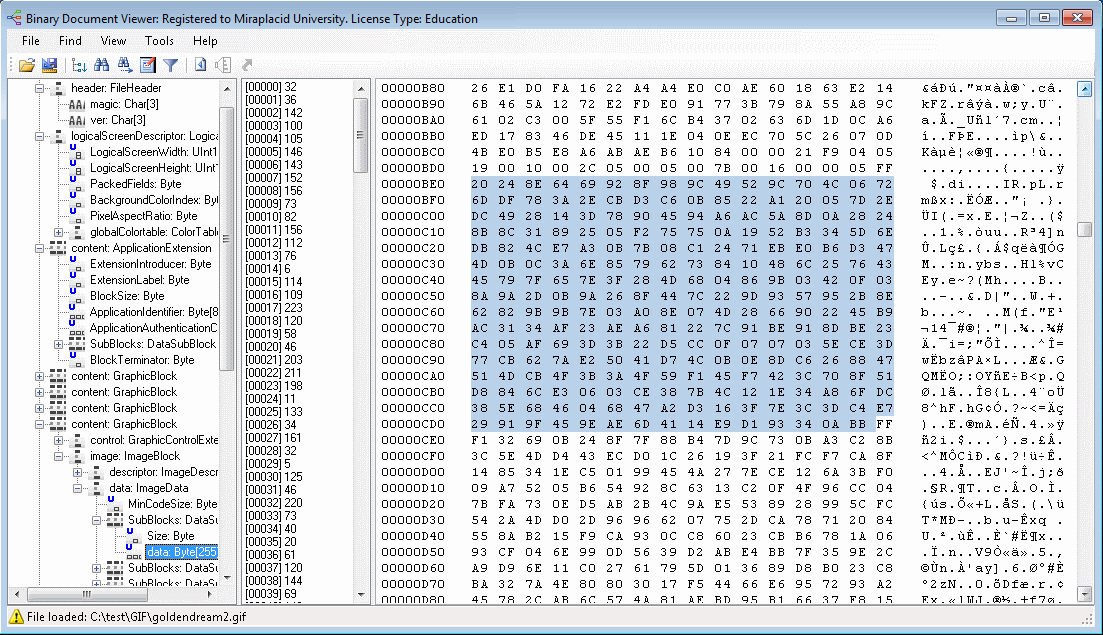Image resolution: width=1103 pixels, height=635 pixels.
Task: Collapse the image: ImageBlock node
Action: 58,456
